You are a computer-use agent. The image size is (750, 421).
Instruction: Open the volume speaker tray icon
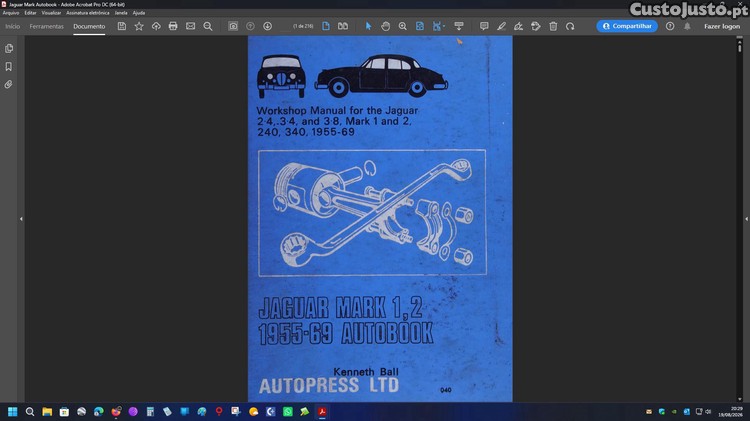(708, 411)
